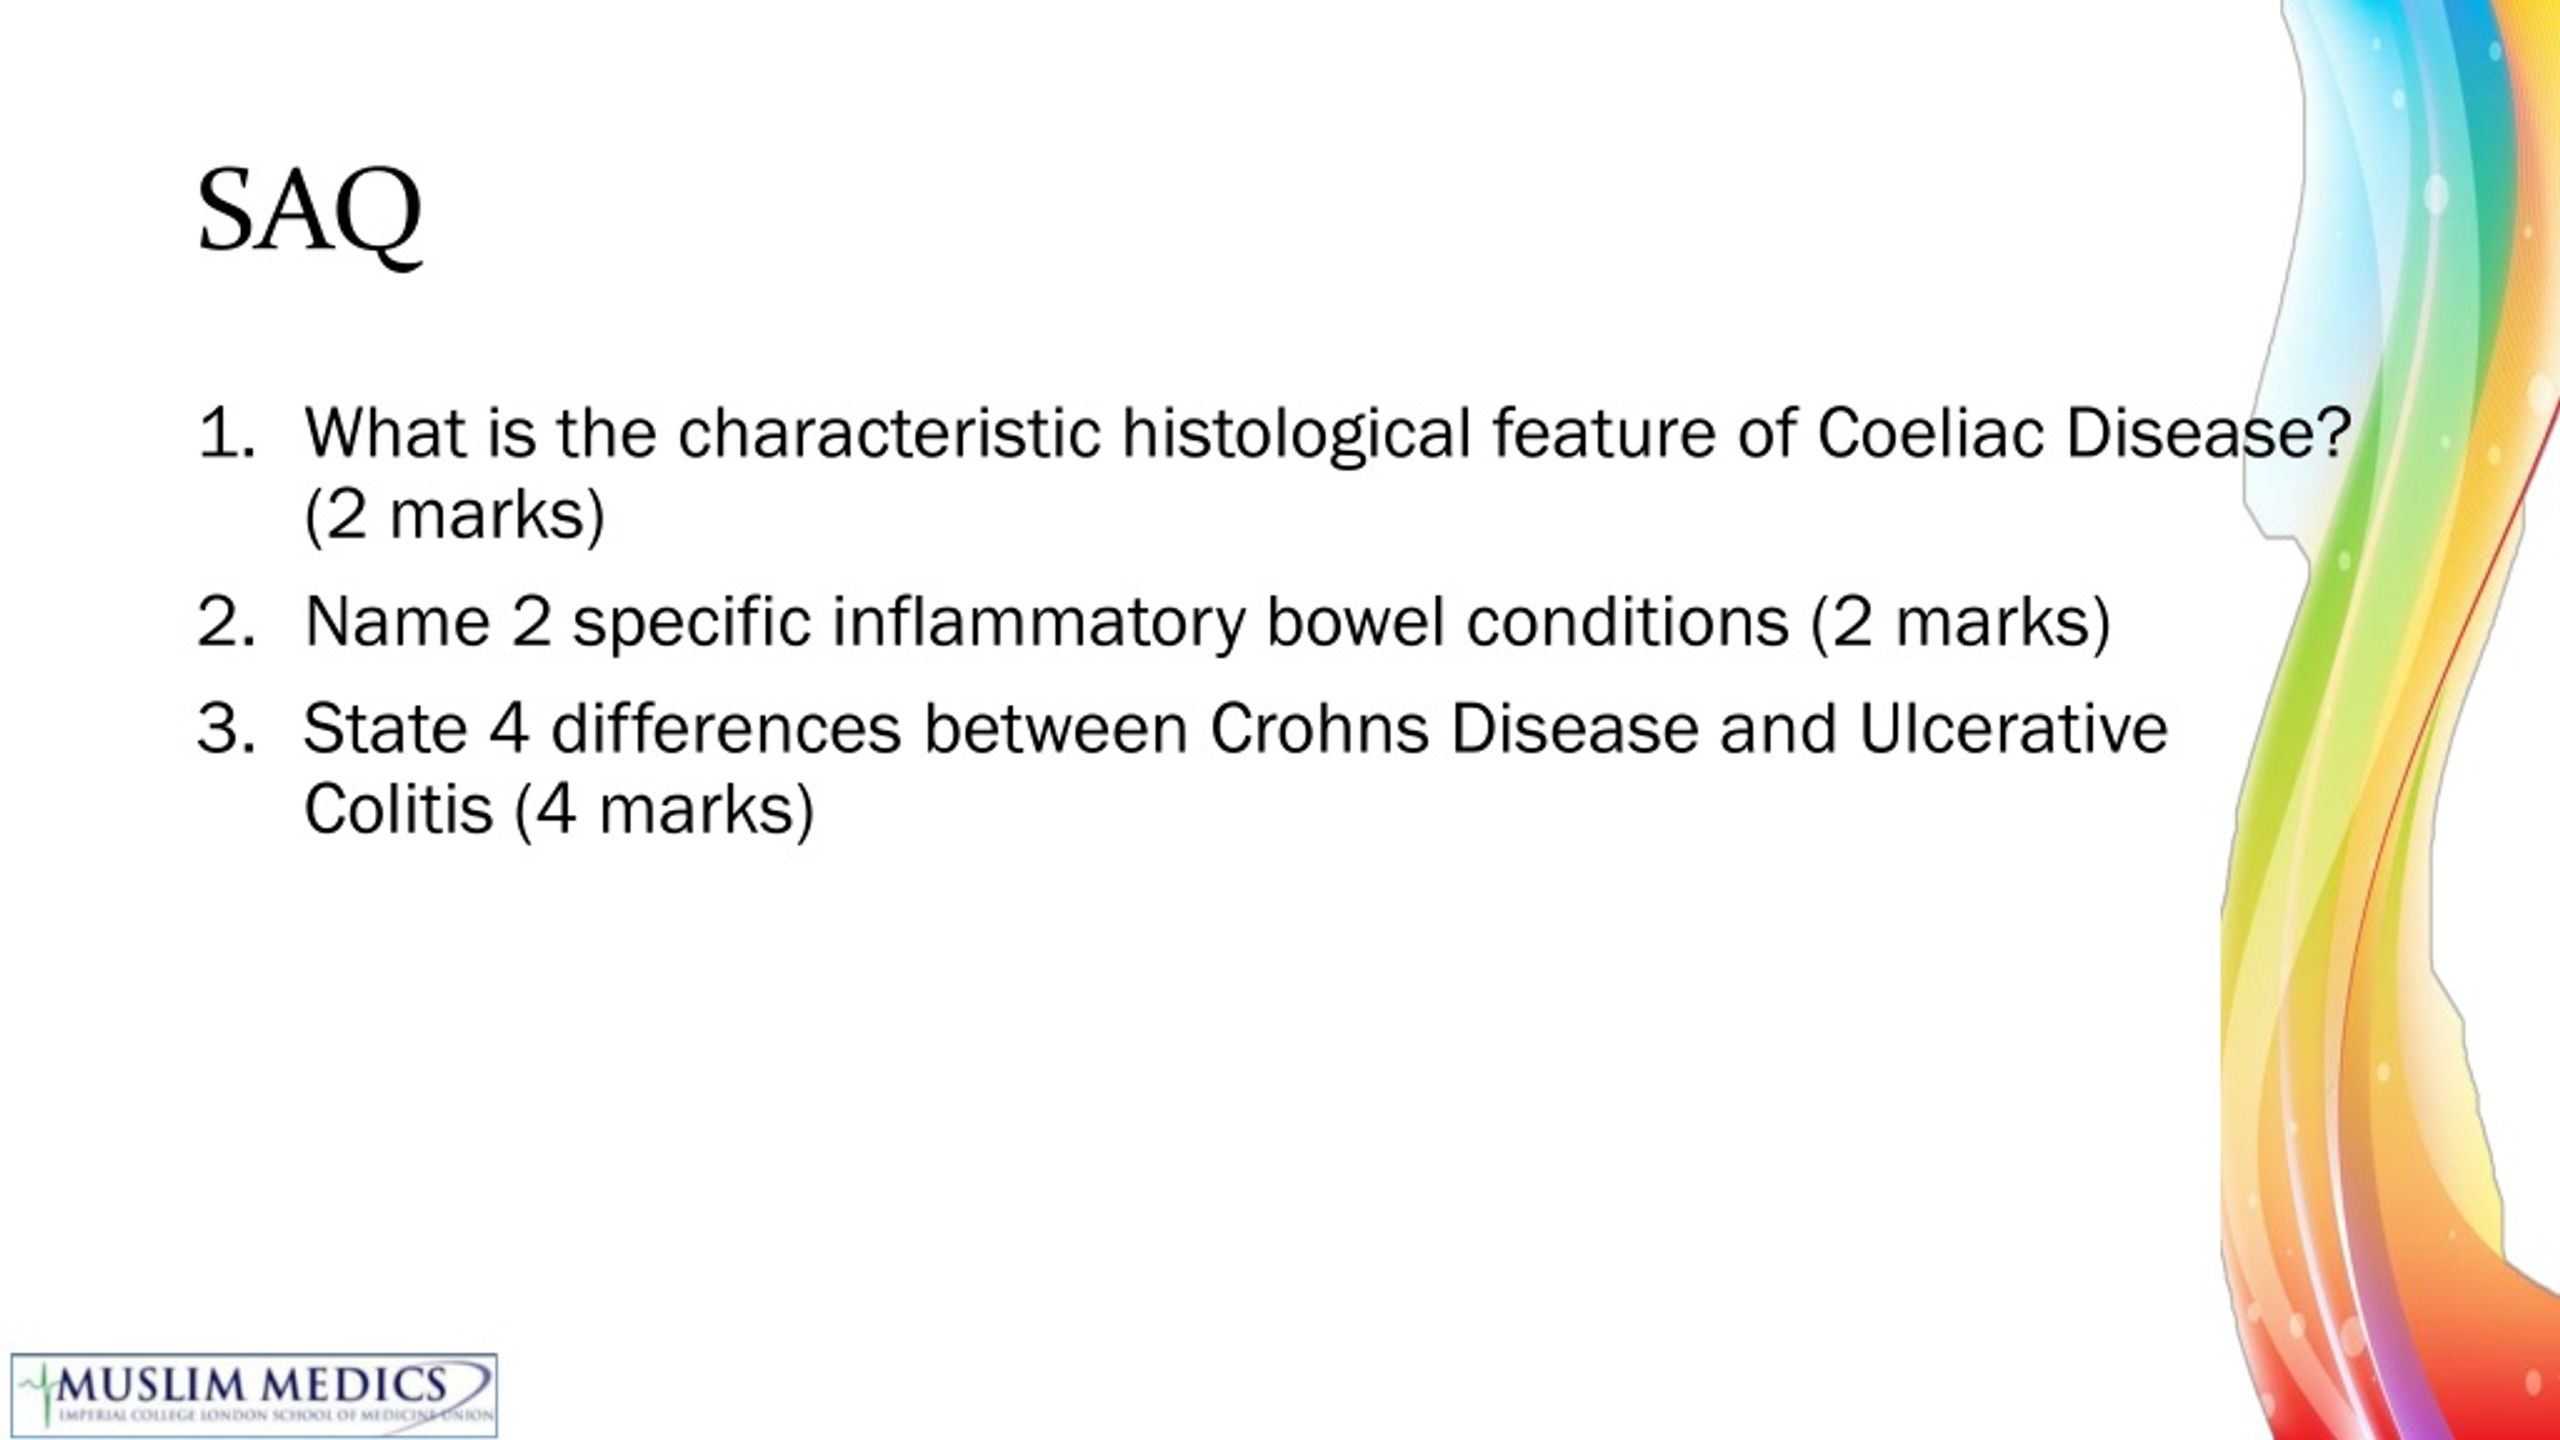Click the word 'State' in question three
Image resolution: width=2560 pixels, height=1440 pixels.
click(385, 728)
